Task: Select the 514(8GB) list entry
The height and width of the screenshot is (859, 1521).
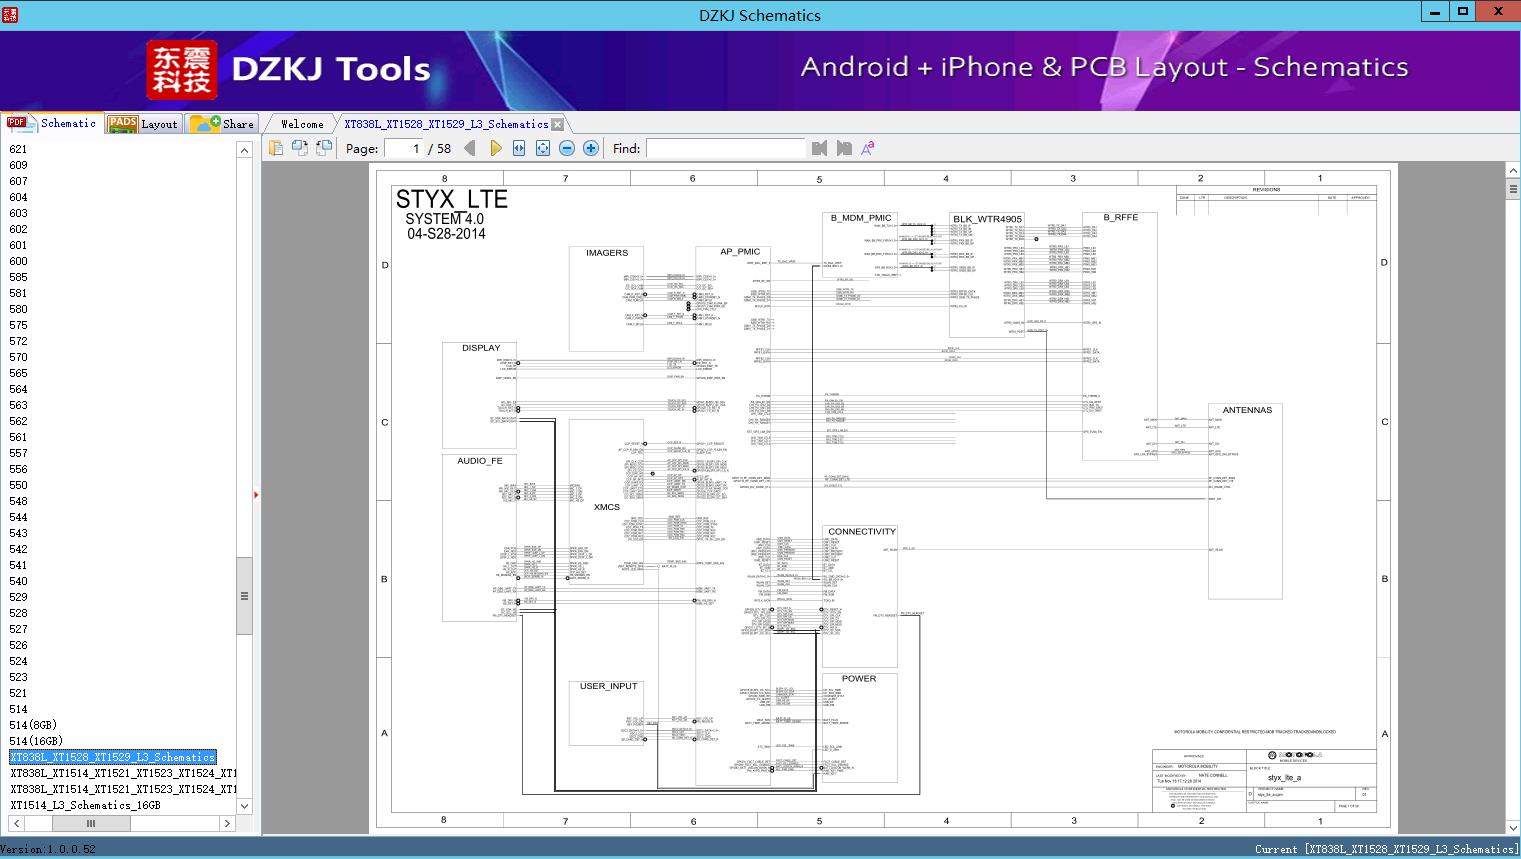Action: click(x=33, y=725)
